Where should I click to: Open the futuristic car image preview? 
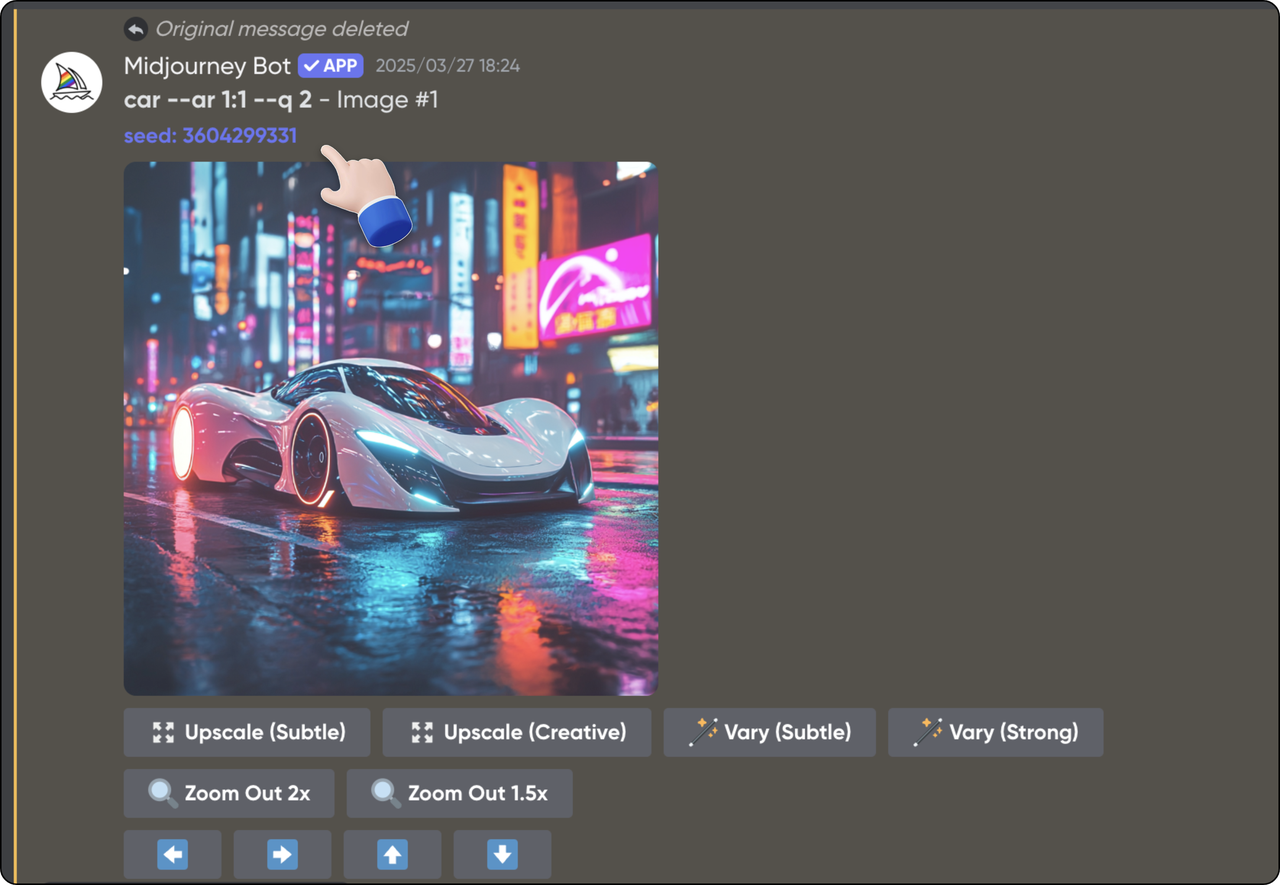click(390, 428)
